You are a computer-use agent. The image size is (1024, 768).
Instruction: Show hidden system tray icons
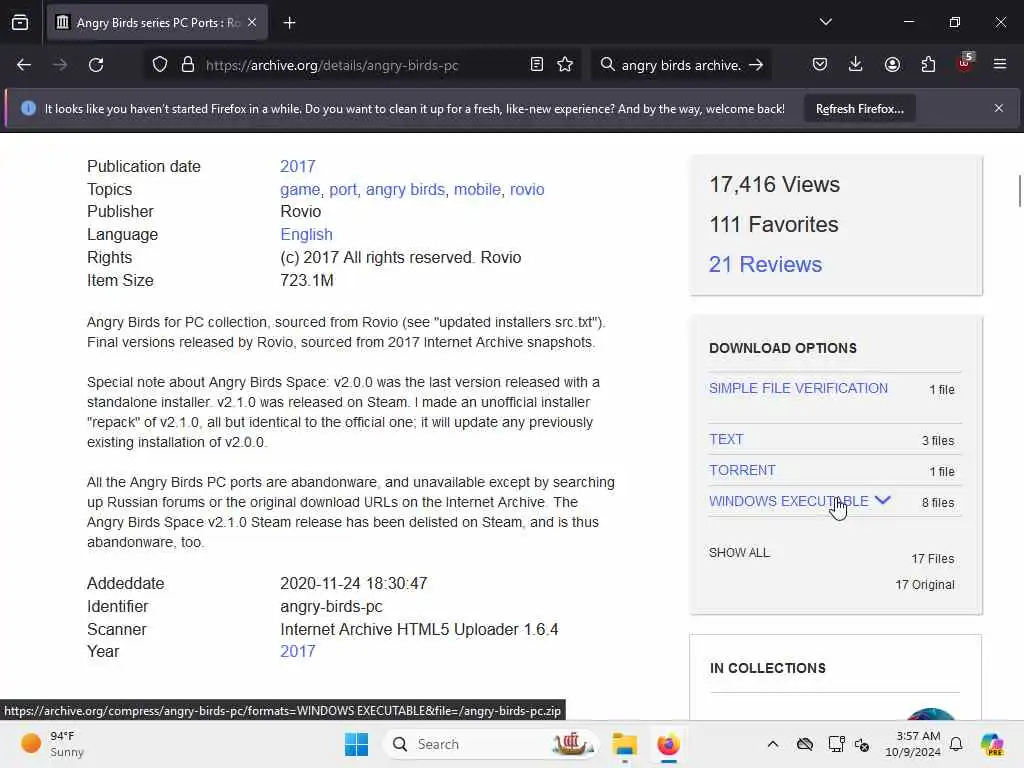pos(773,744)
